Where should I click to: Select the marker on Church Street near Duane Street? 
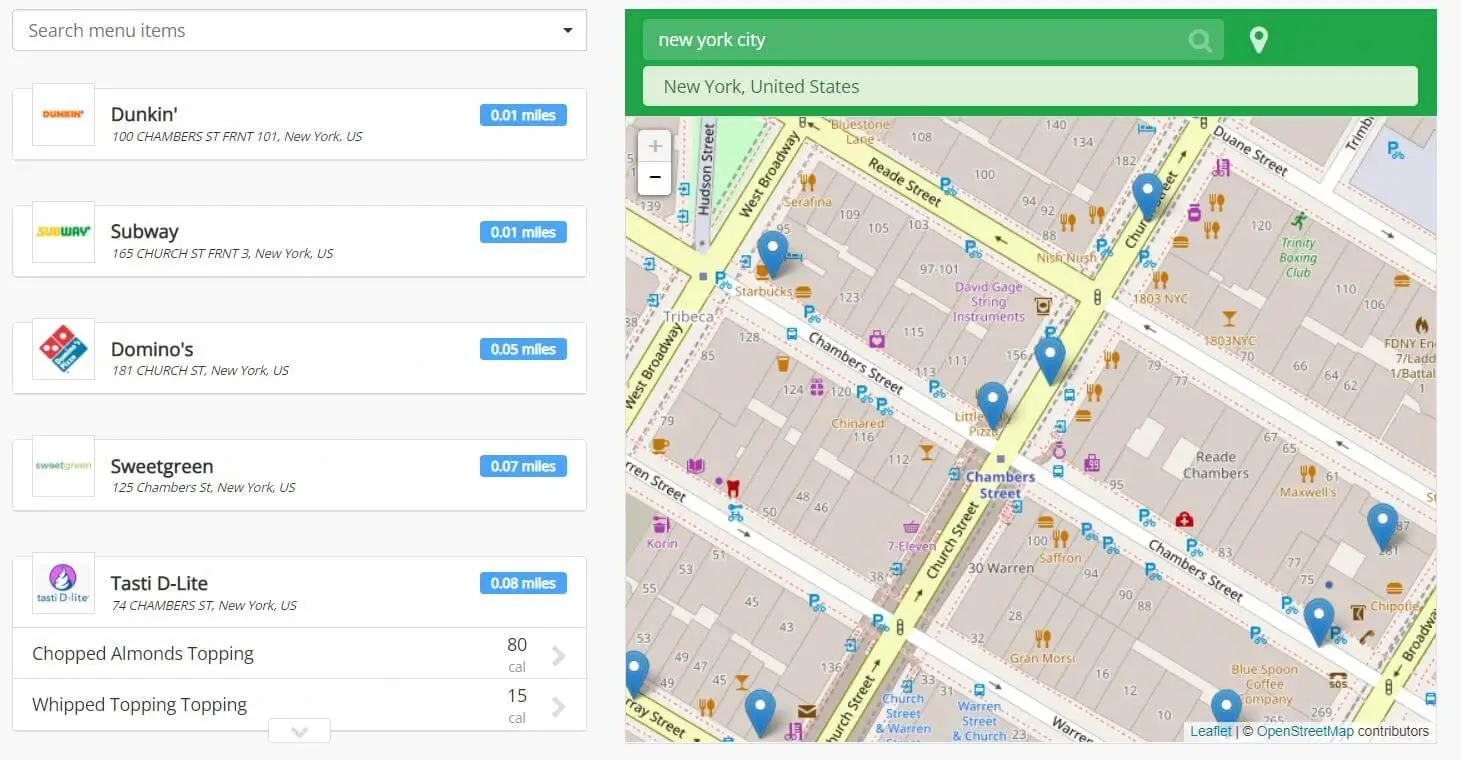point(1147,196)
